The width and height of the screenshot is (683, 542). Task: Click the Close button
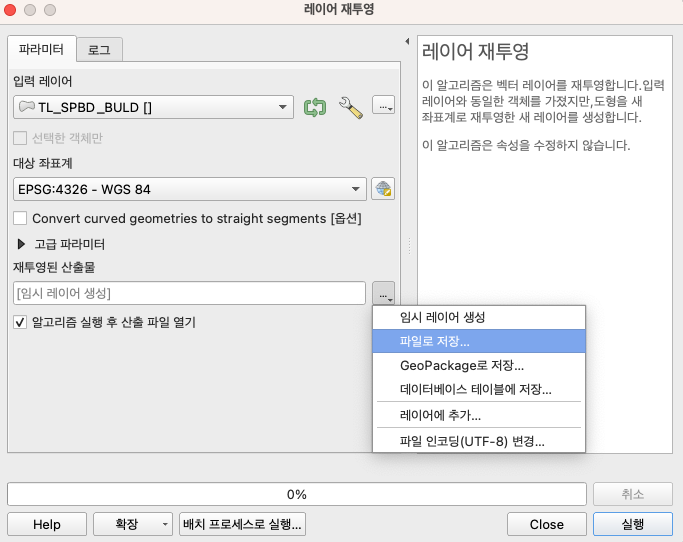[547, 524]
